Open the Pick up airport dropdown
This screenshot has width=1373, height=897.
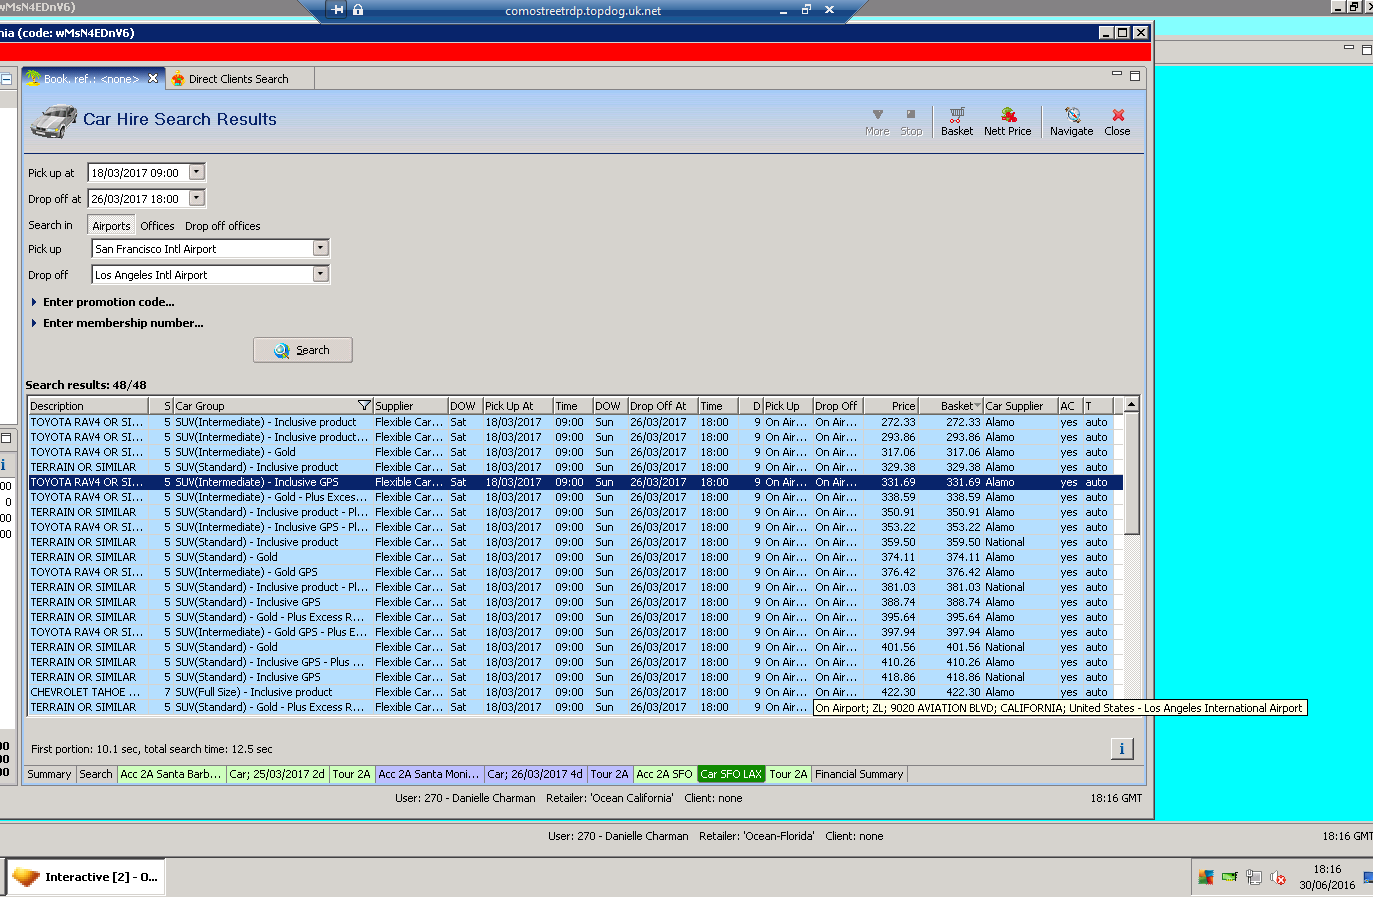(x=320, y=248)
